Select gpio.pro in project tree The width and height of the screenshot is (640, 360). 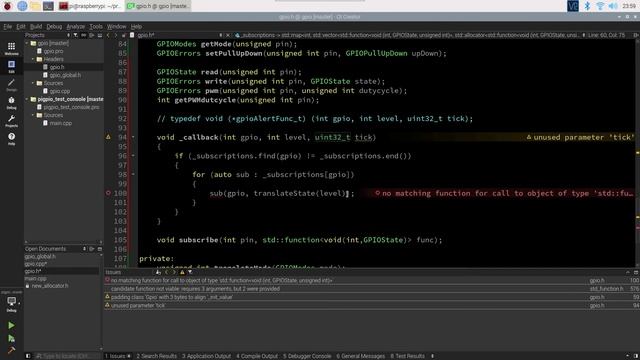coord(53,51)
